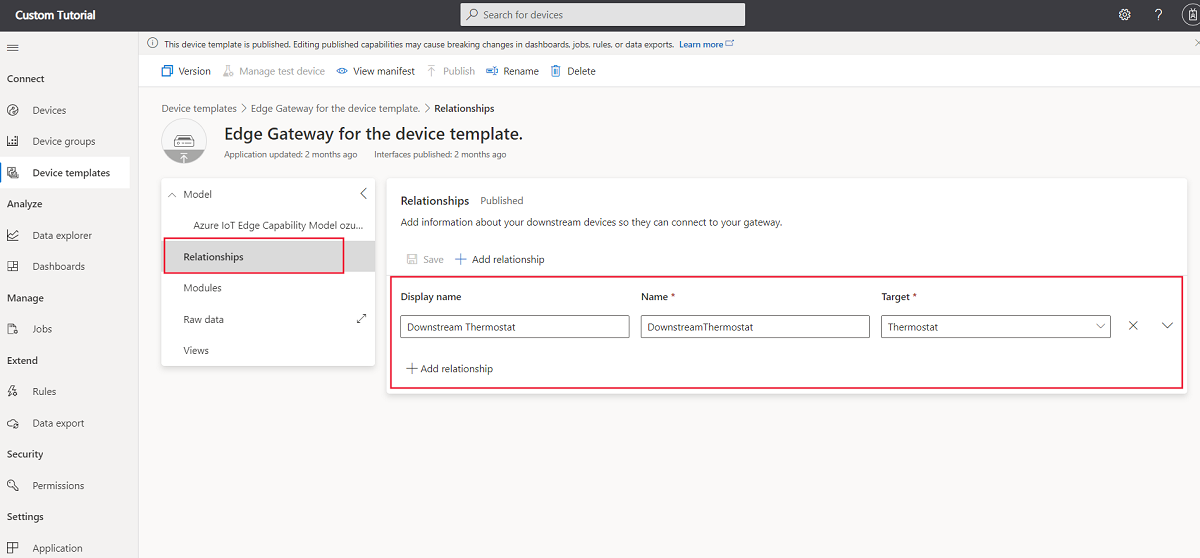Collapse the side panel with left chevron
The image size is (1200, 558).
tap(363, 194)
